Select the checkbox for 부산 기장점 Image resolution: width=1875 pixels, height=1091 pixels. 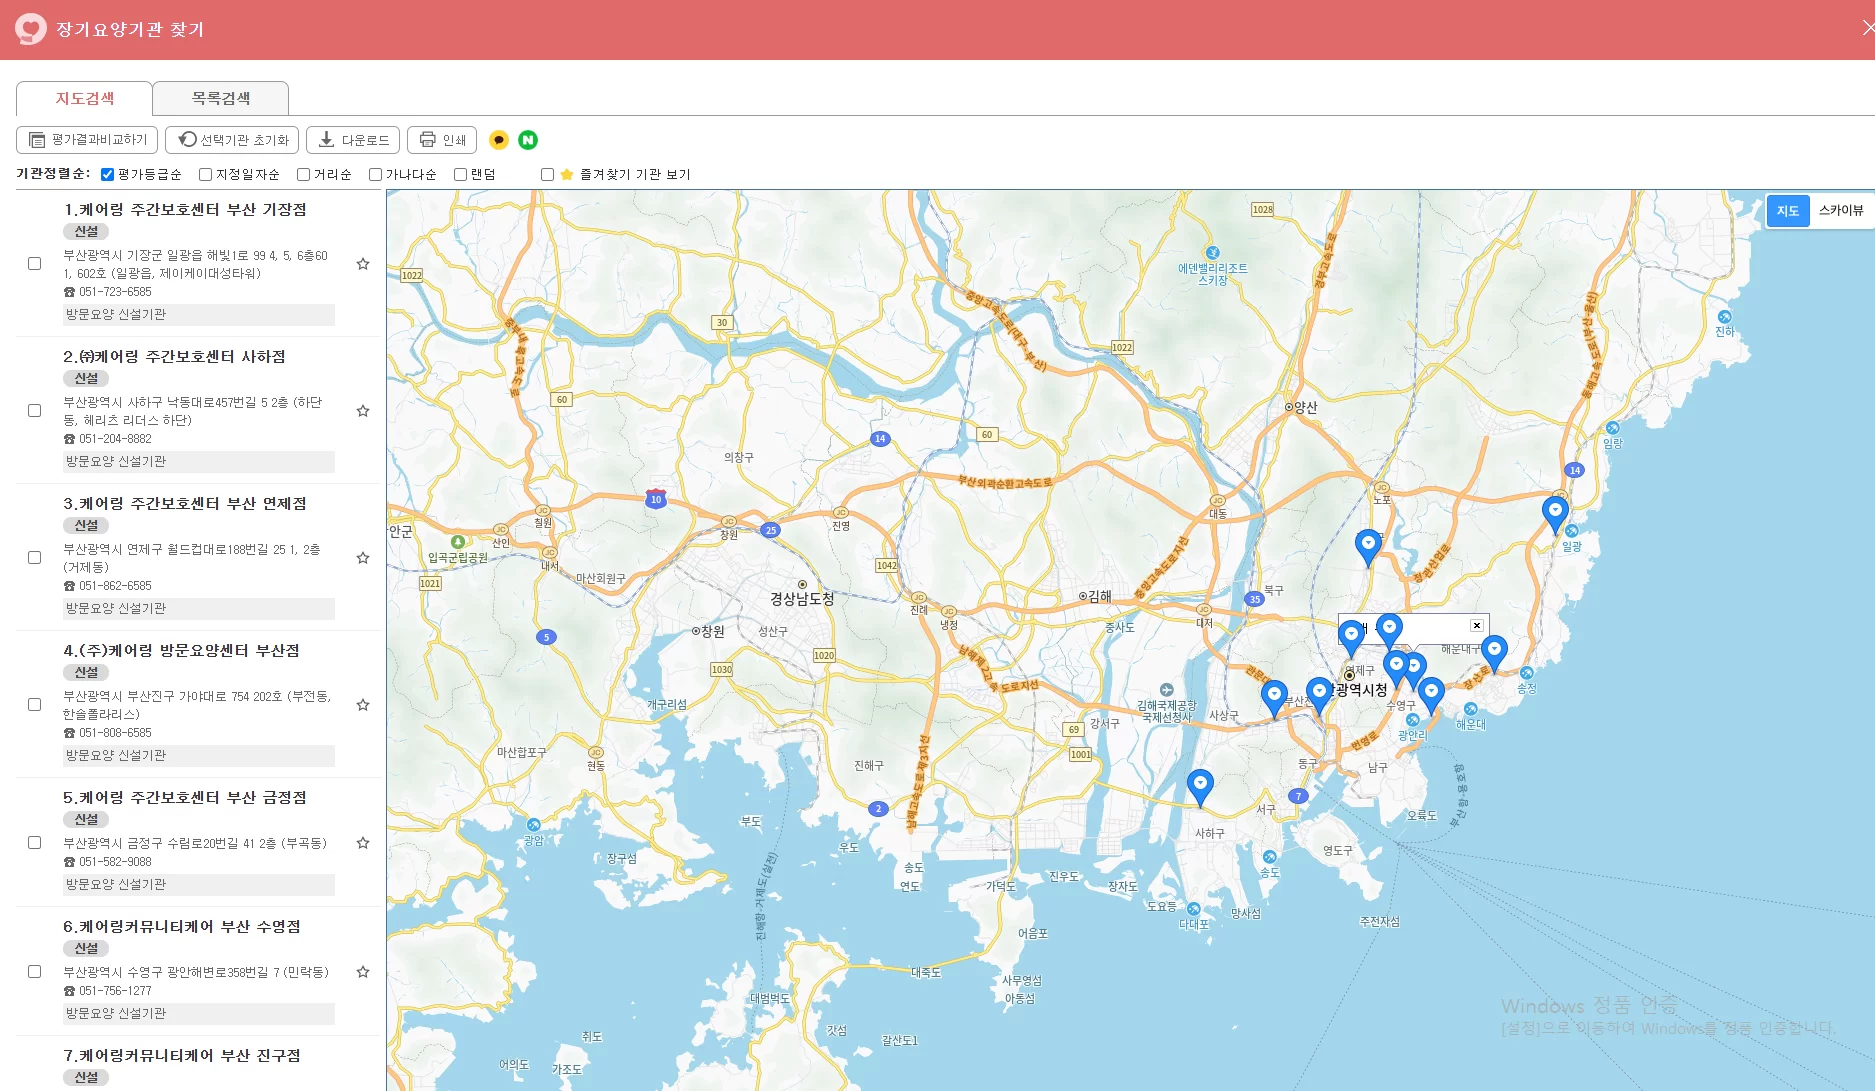click(35, 264)
